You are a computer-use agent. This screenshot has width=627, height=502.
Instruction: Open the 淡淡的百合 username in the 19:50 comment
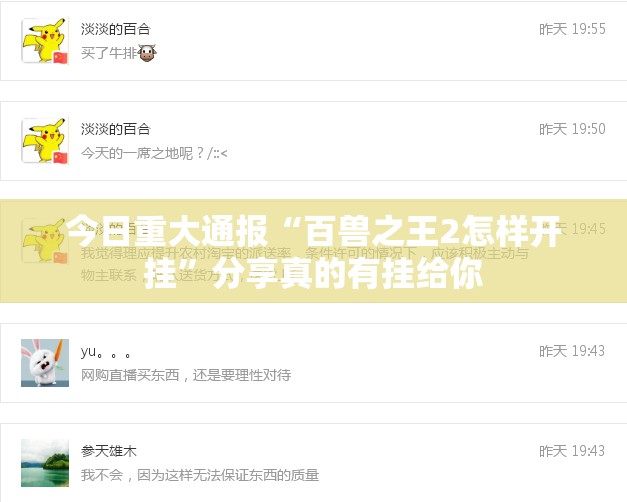pyautogui.click(x=116, y=129)
